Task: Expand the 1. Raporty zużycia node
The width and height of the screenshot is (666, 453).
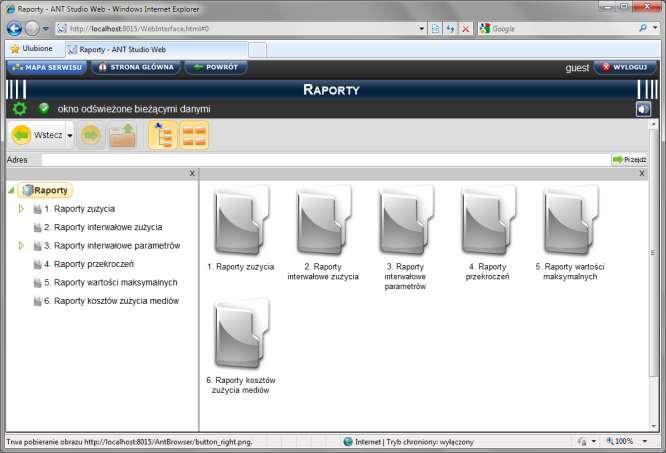Action: click(21, 209)
